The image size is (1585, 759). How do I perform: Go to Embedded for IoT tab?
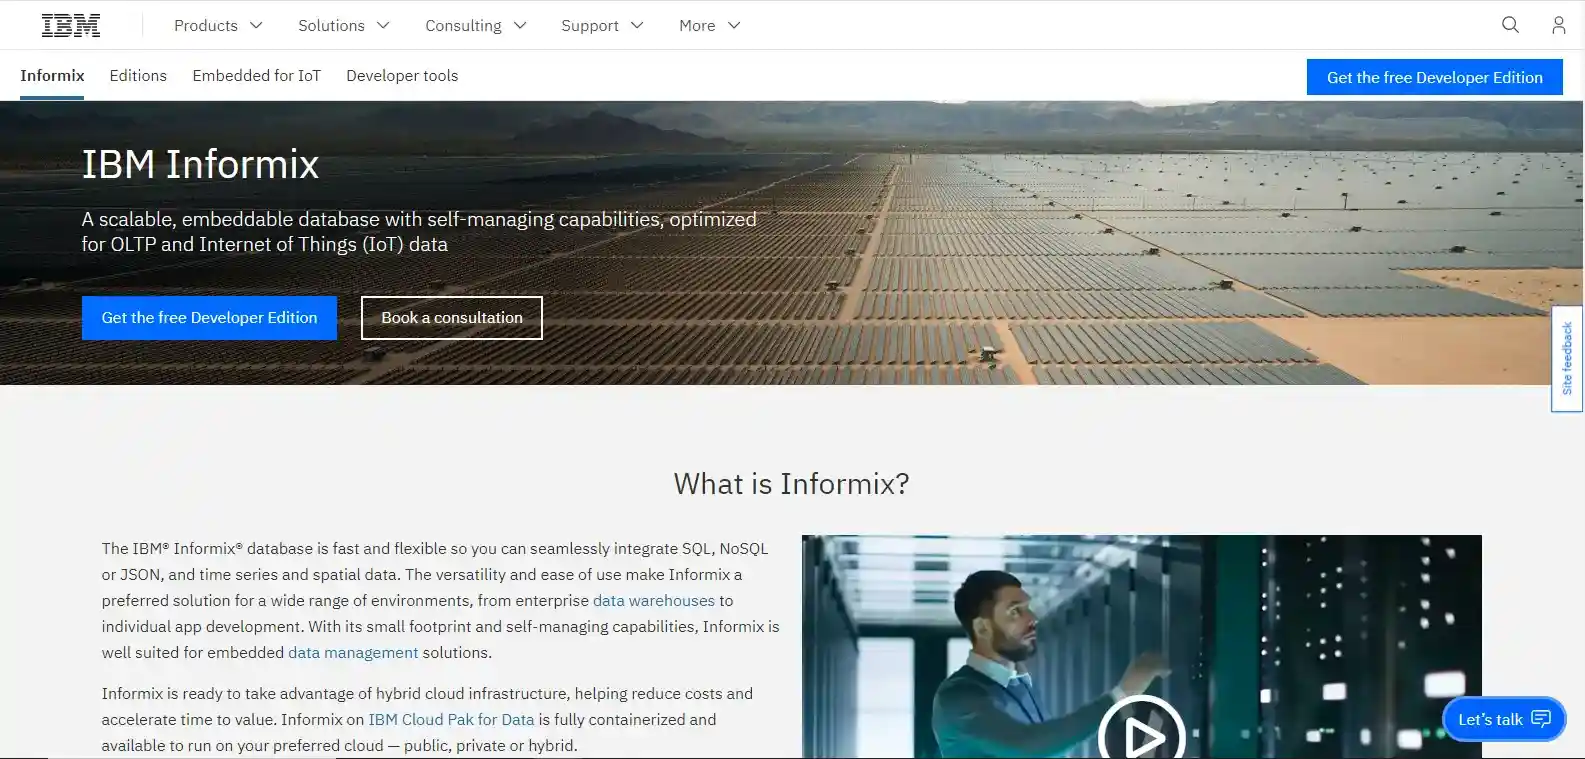click(256, 76)
